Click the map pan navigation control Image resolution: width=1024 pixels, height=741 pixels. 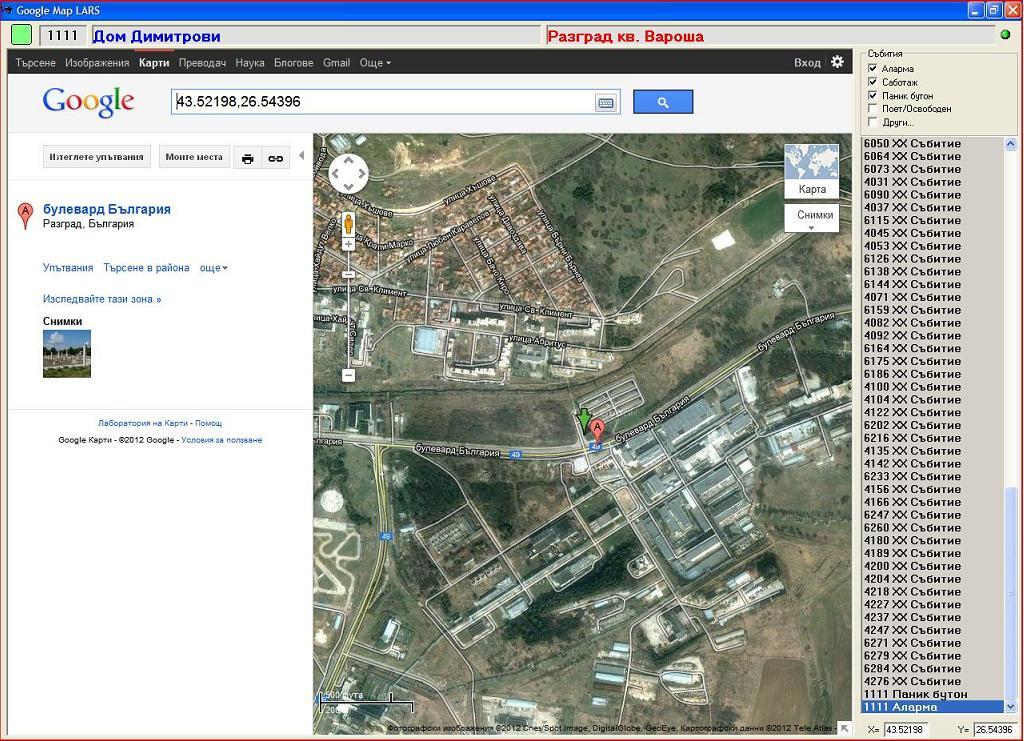pyautogui.click(x=348, y=174)
